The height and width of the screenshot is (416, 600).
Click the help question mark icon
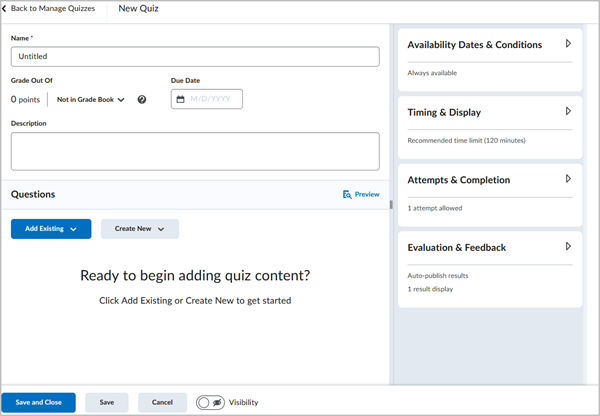tap(142, 100)
